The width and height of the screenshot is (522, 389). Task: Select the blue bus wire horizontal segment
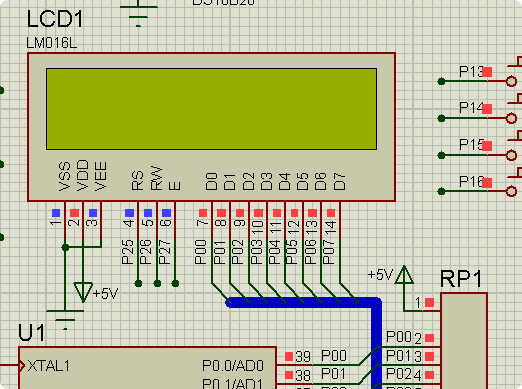coord(303,302)
